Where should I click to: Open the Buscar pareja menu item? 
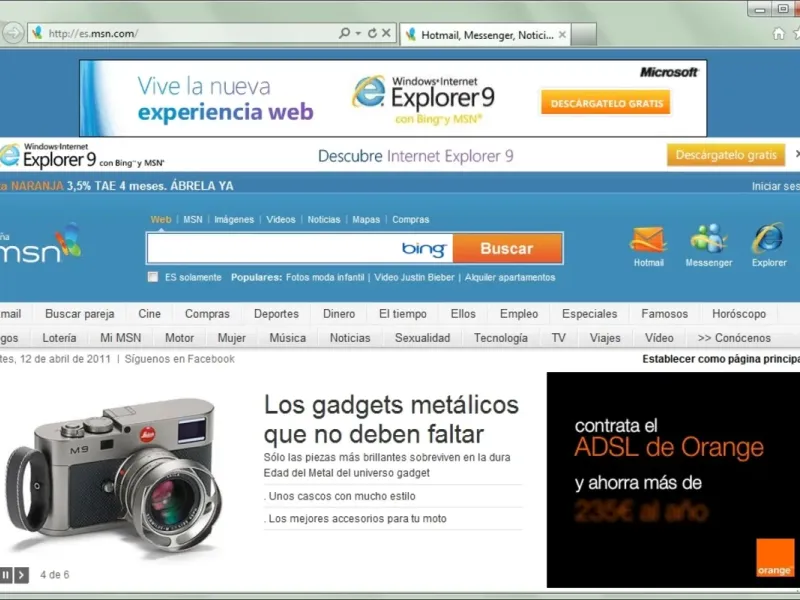[80, 314]
